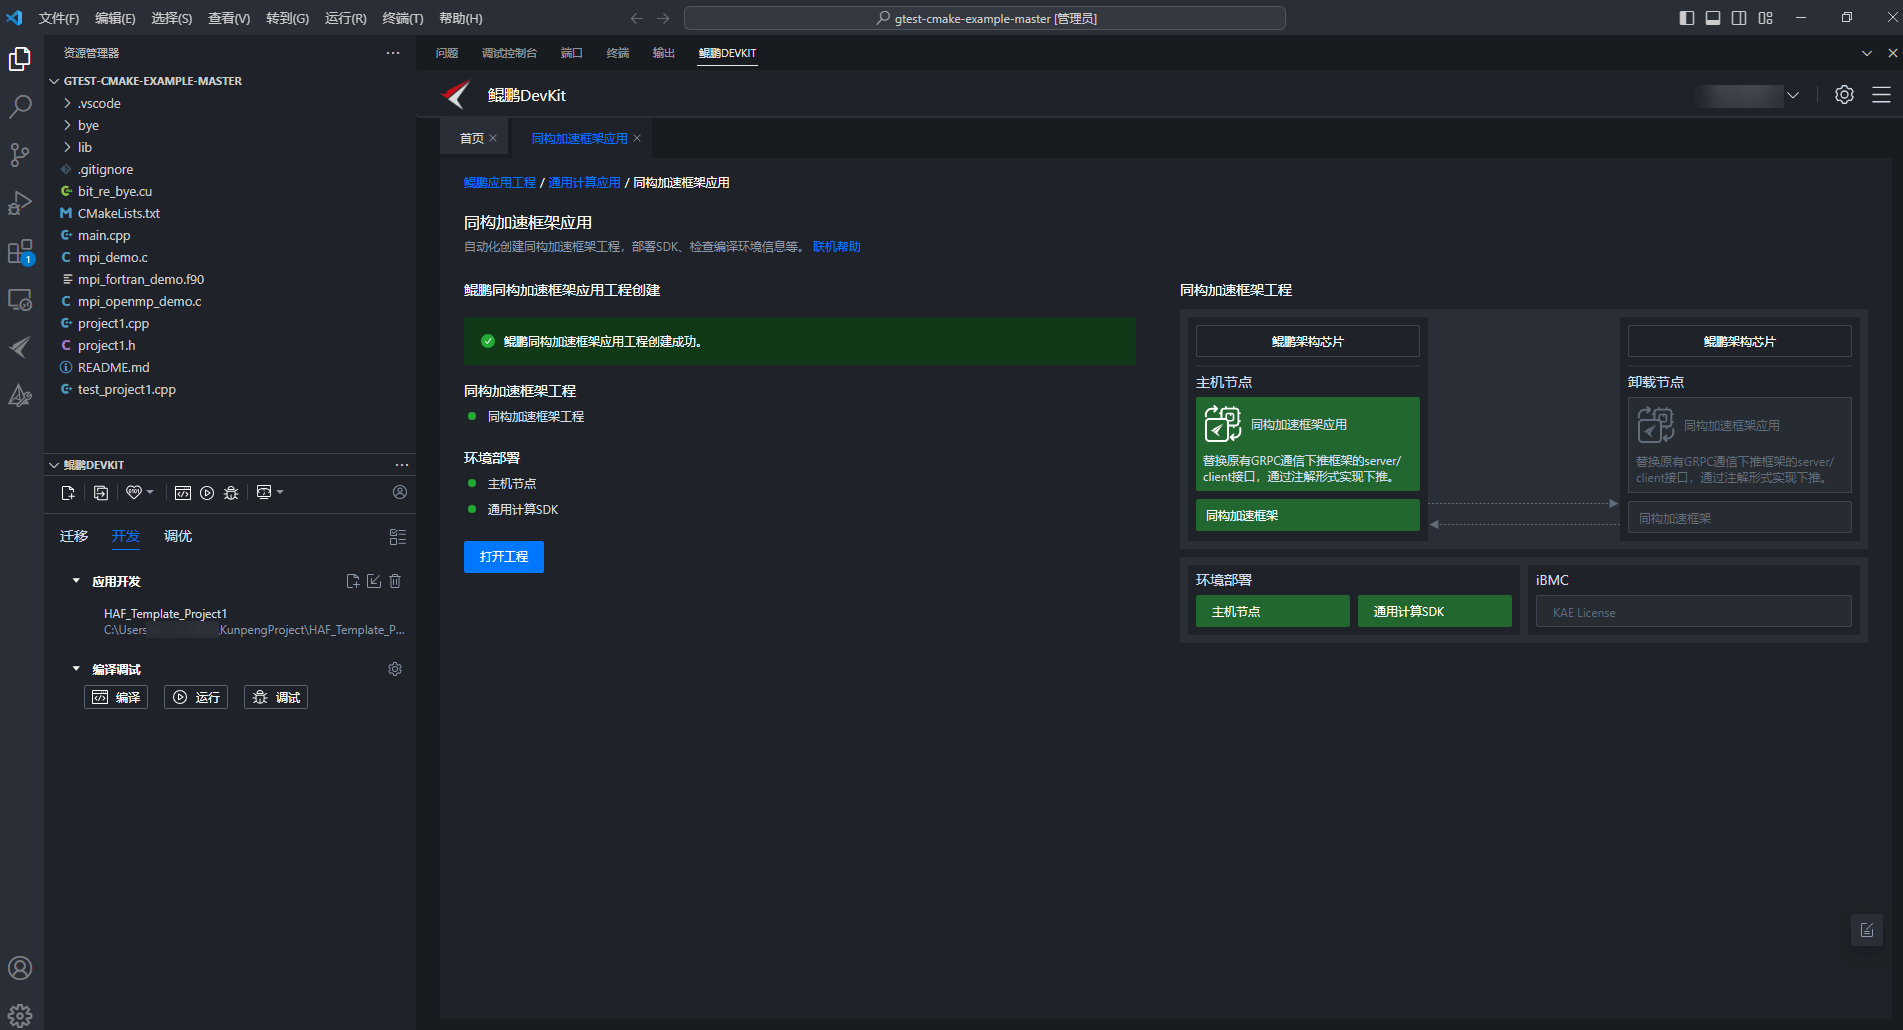This screenshot has height=1030, width=1903.
Task: Open Manage gear in activity bar
Action: [20, 1015]
